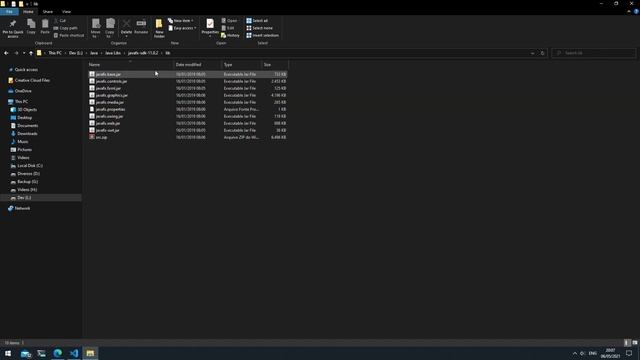Open the Action Center notifications icon
The image size is (640, 360).
629,353
